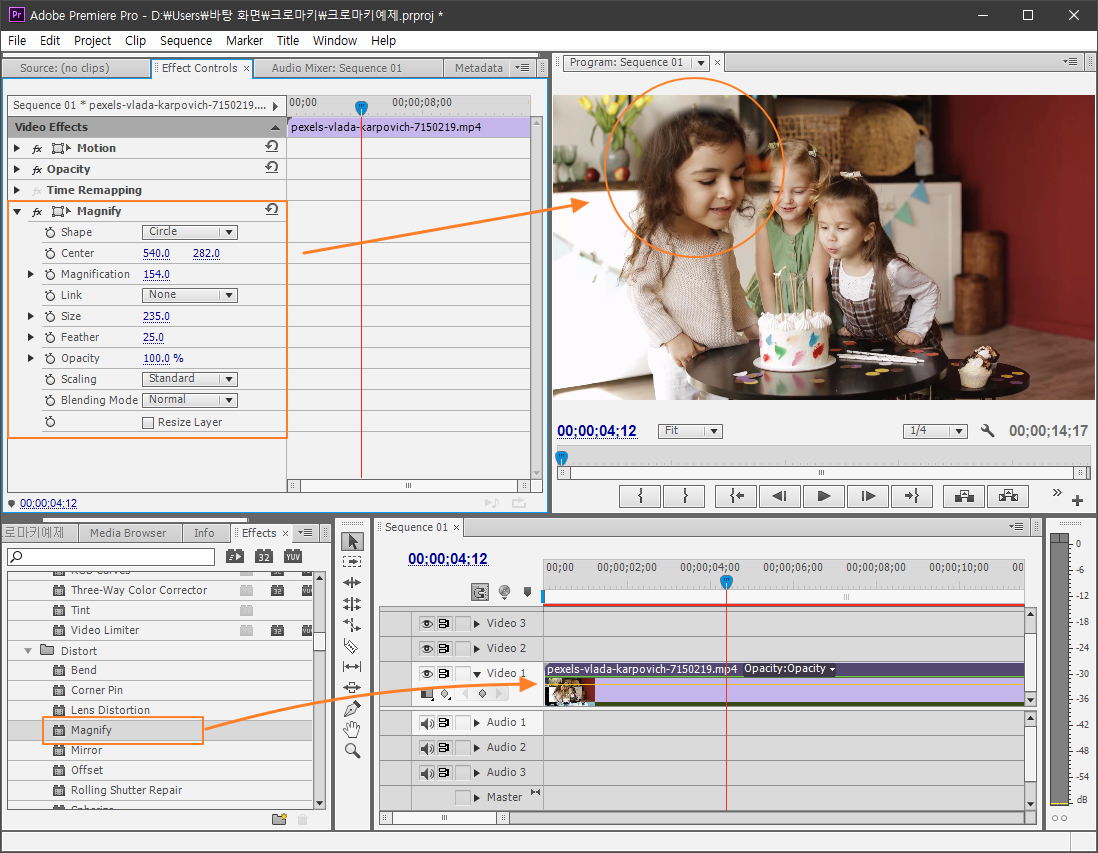Click the Effects panel search field
This screenshot has width=1098, height=853.
(111, 557)
